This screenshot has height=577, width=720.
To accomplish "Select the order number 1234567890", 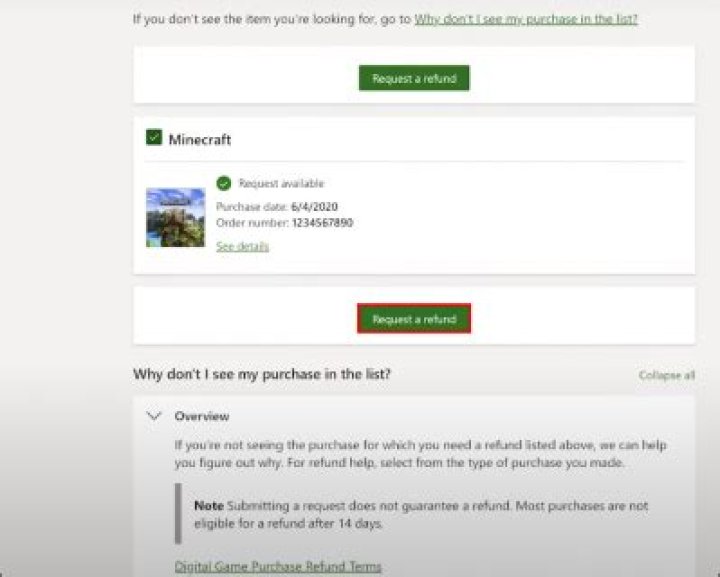I will pyautogui.click(x=320, y=222).
